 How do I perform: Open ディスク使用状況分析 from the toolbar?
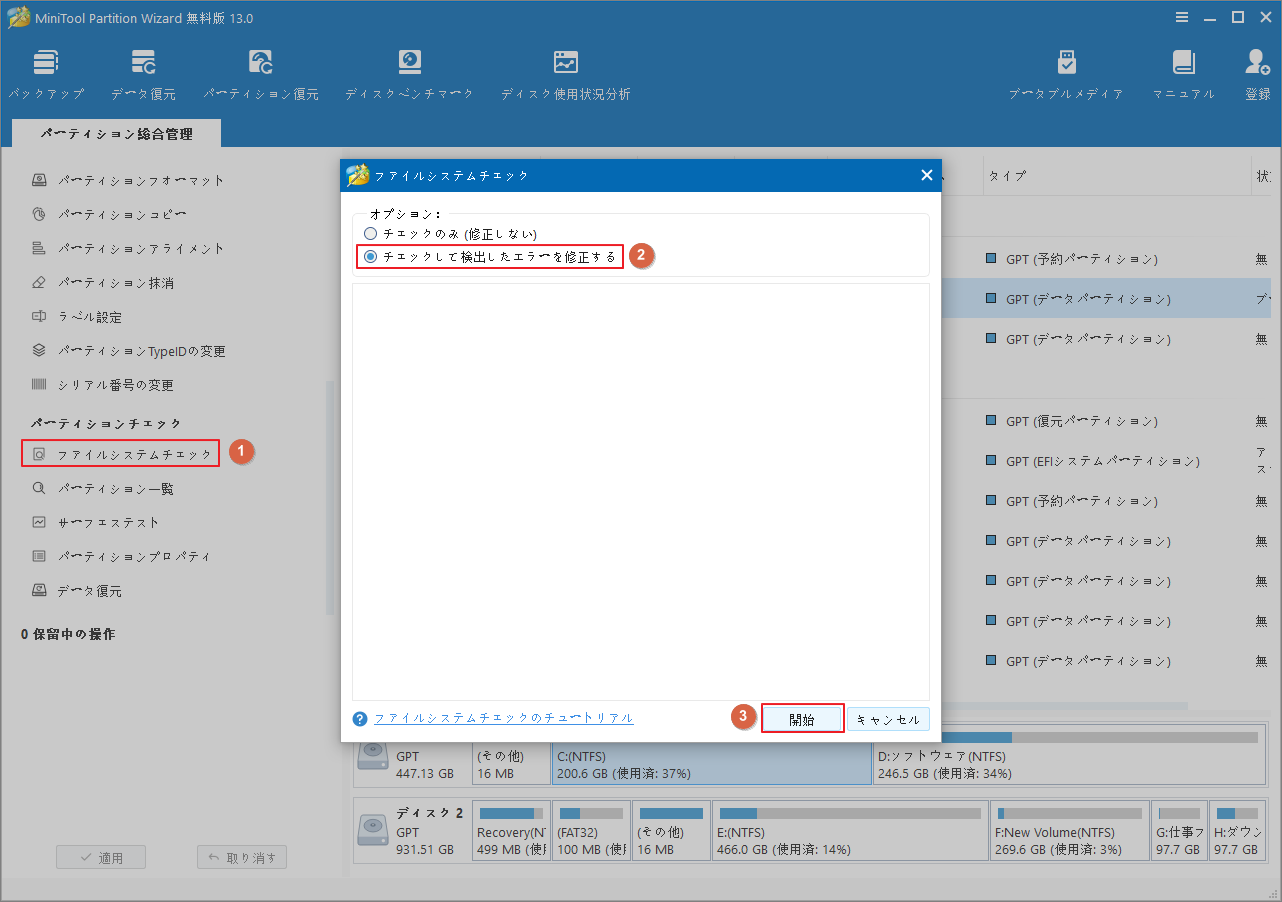point(565,74)
